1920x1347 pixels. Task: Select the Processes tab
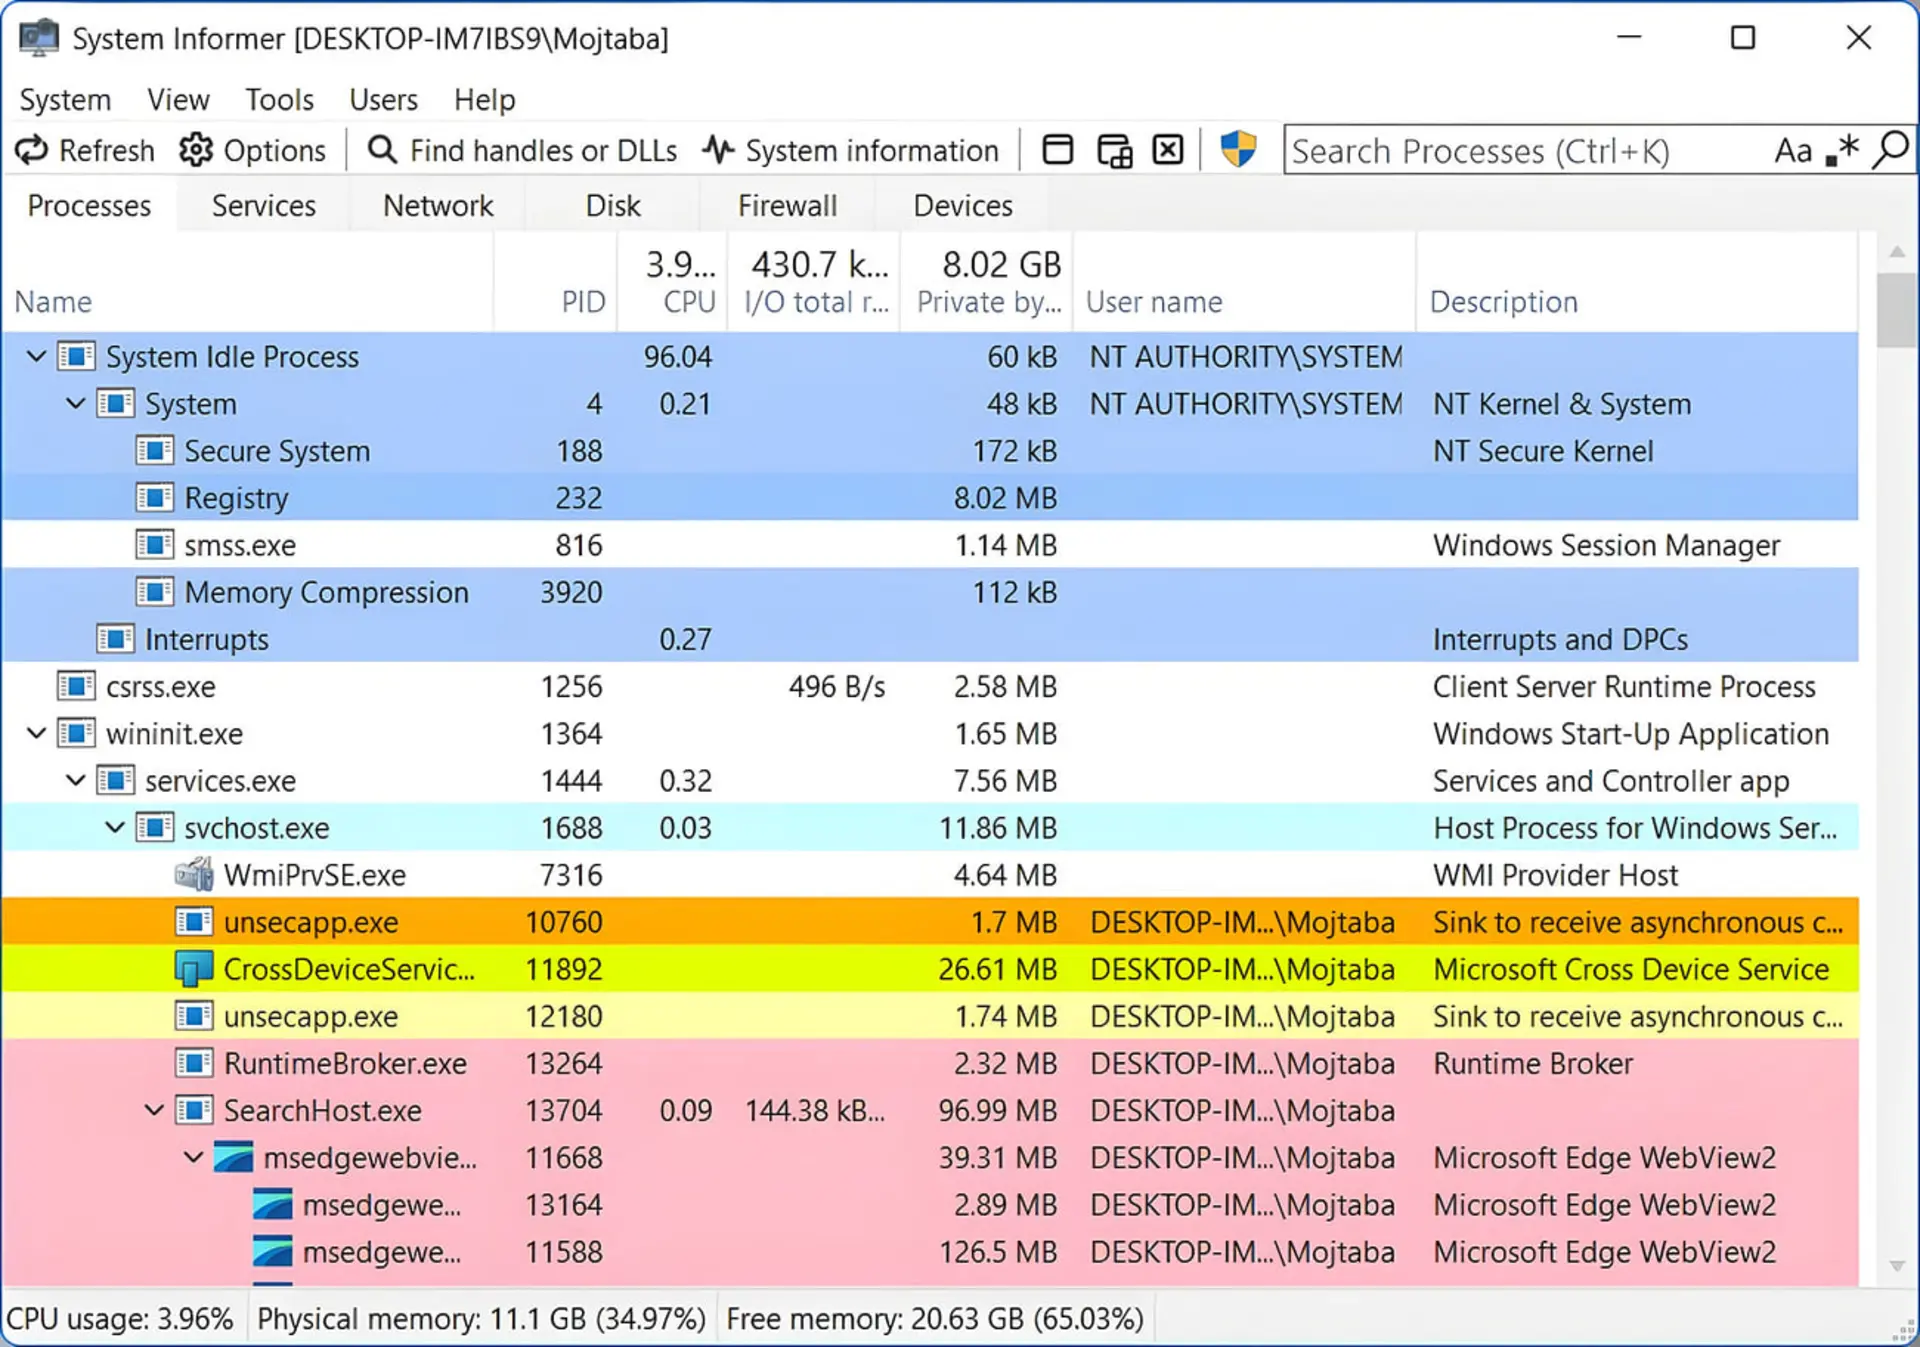pos(89,205)
